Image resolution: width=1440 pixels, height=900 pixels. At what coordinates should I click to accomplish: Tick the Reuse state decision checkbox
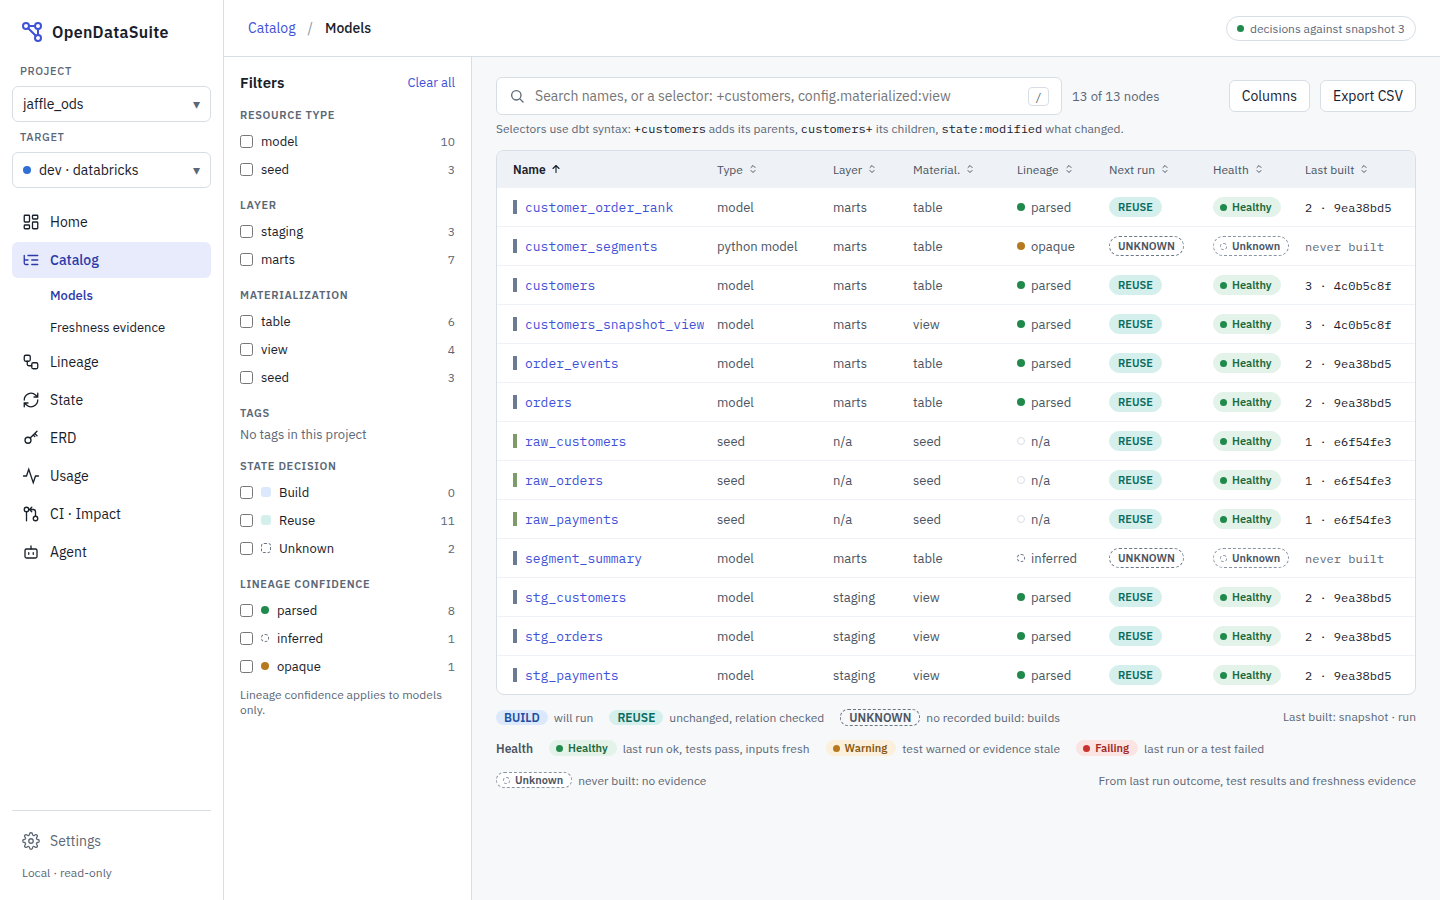pyautogui.click(x=246, y=521)
